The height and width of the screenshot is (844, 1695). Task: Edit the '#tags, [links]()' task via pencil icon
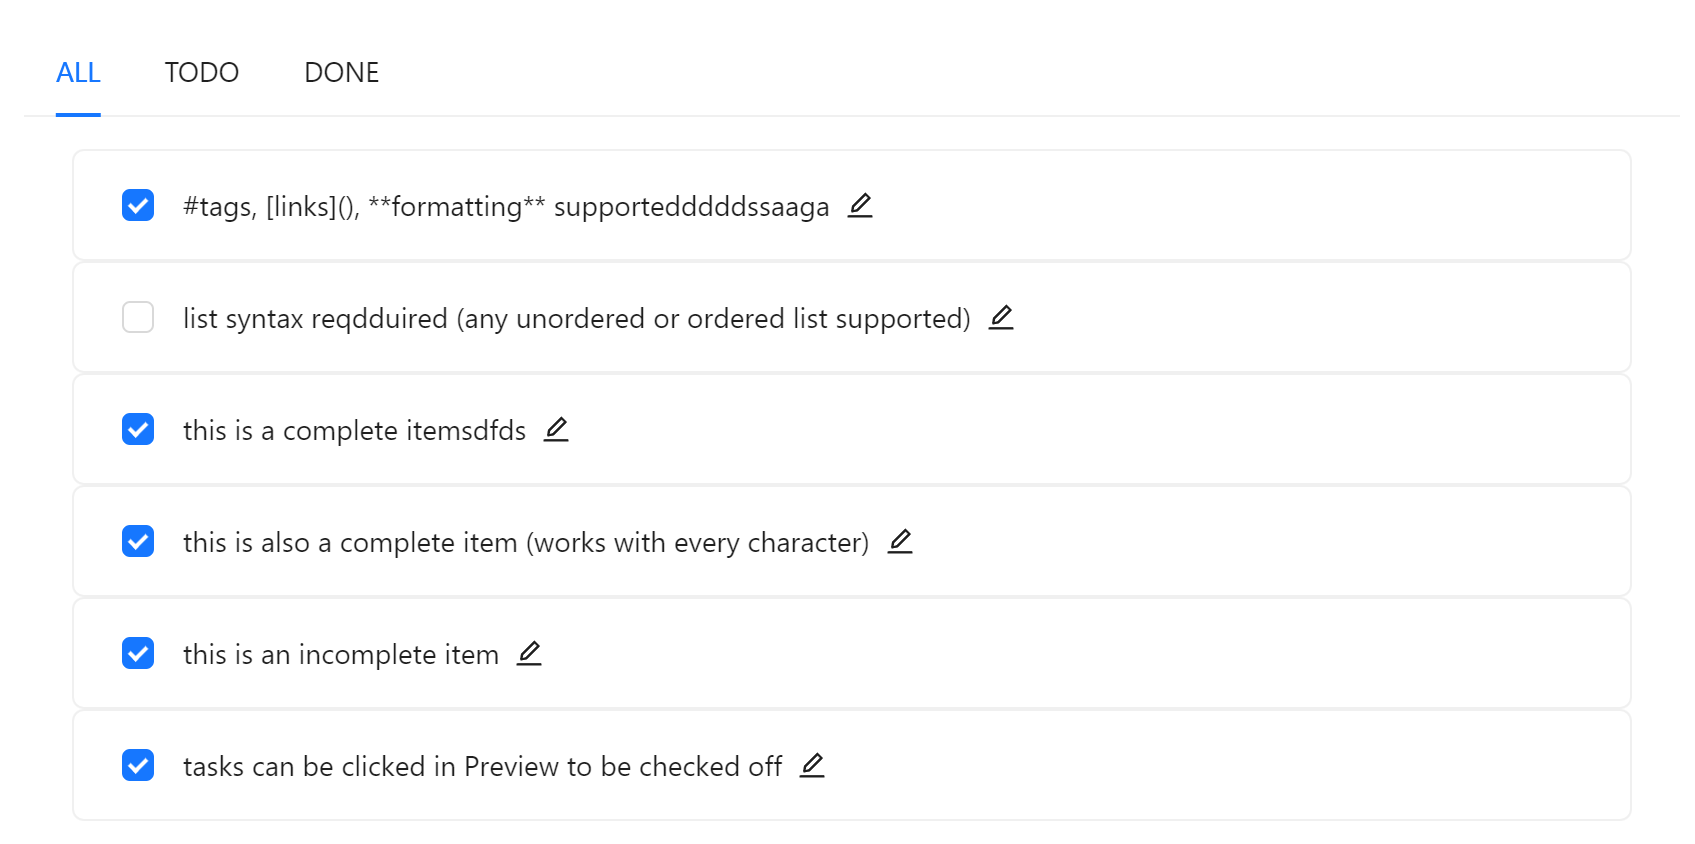pyautogui.click(x=860, y=205)
